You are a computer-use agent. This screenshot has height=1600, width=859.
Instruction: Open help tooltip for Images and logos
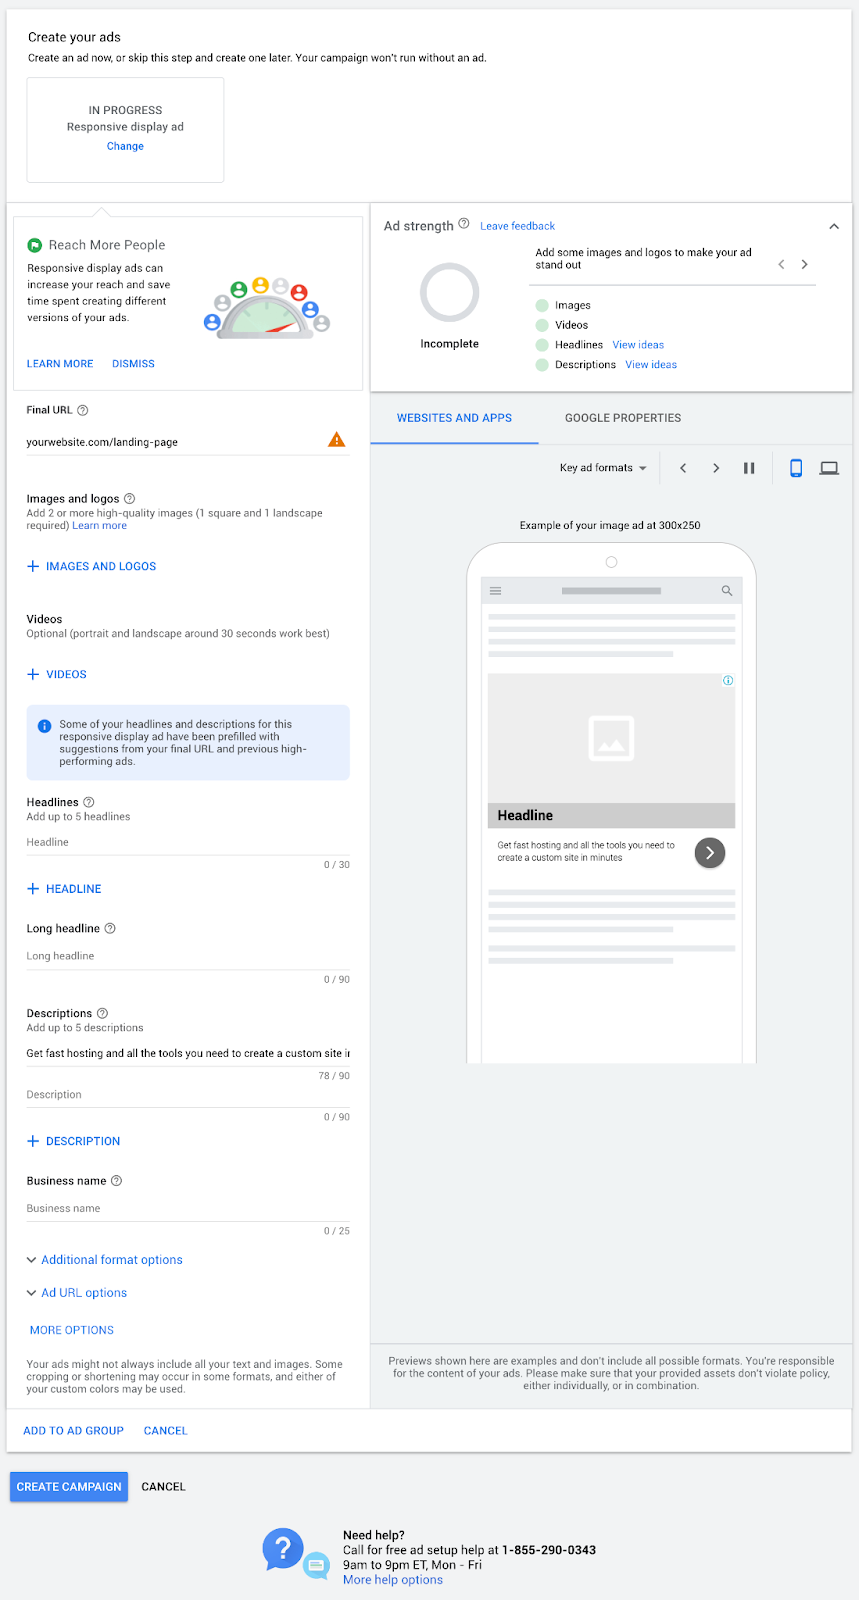pyautogui.click(x=129, y=498)
